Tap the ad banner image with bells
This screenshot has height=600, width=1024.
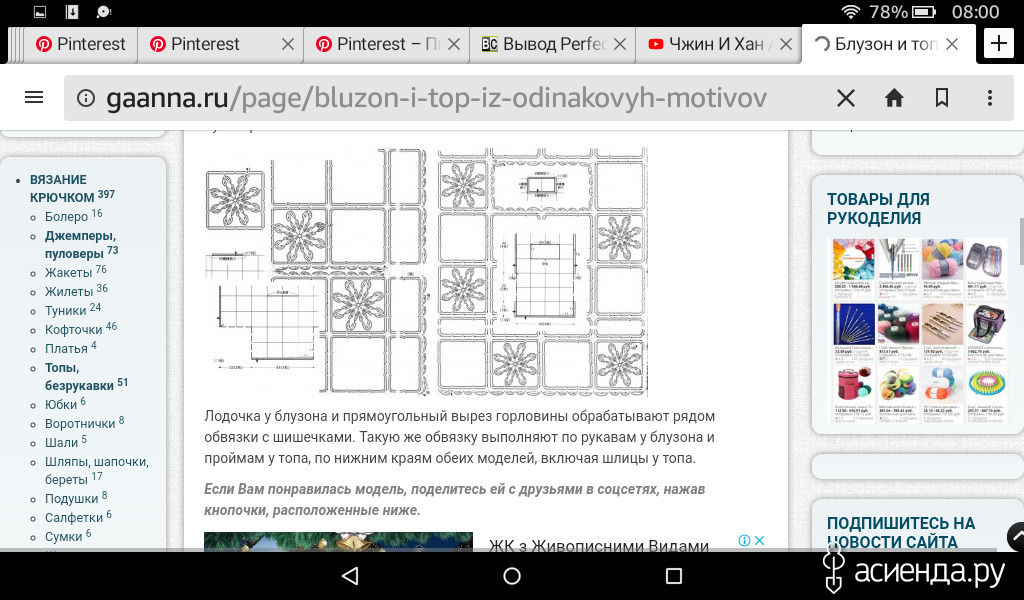(x=338, y=541)
